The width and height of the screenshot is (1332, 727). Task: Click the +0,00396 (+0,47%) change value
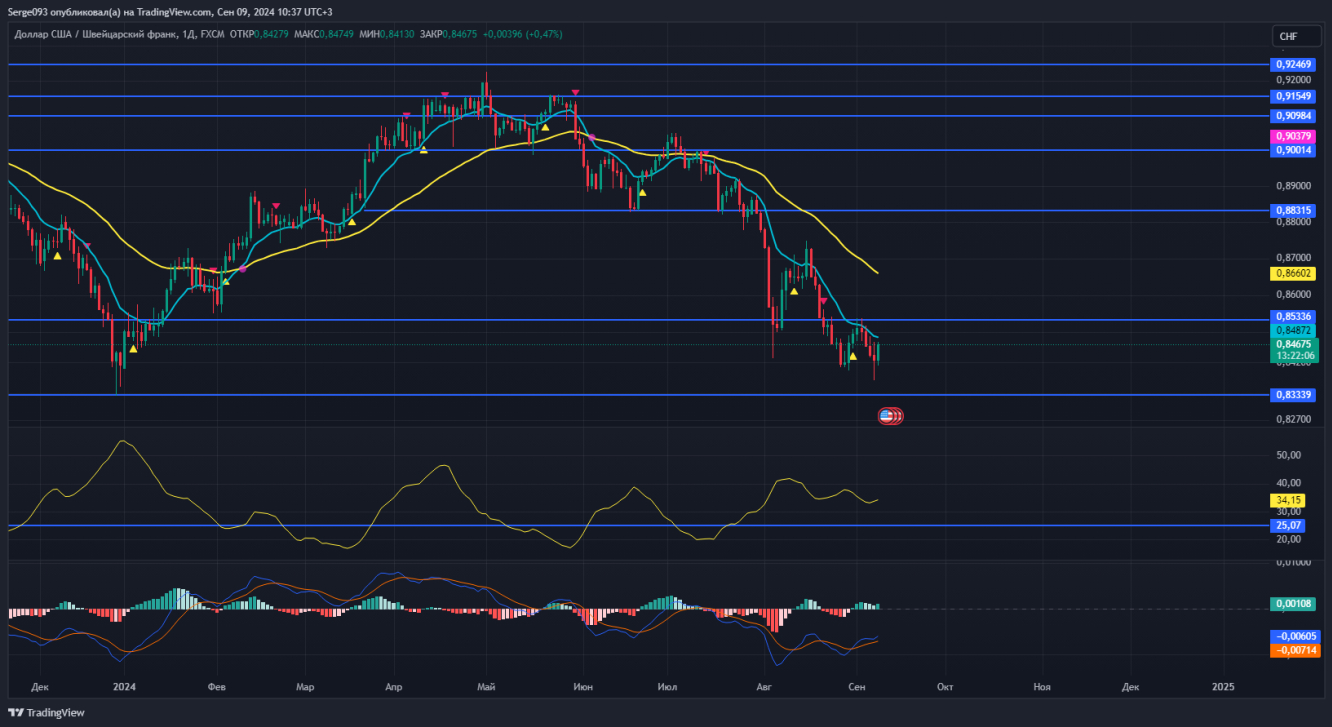point(522,34)
